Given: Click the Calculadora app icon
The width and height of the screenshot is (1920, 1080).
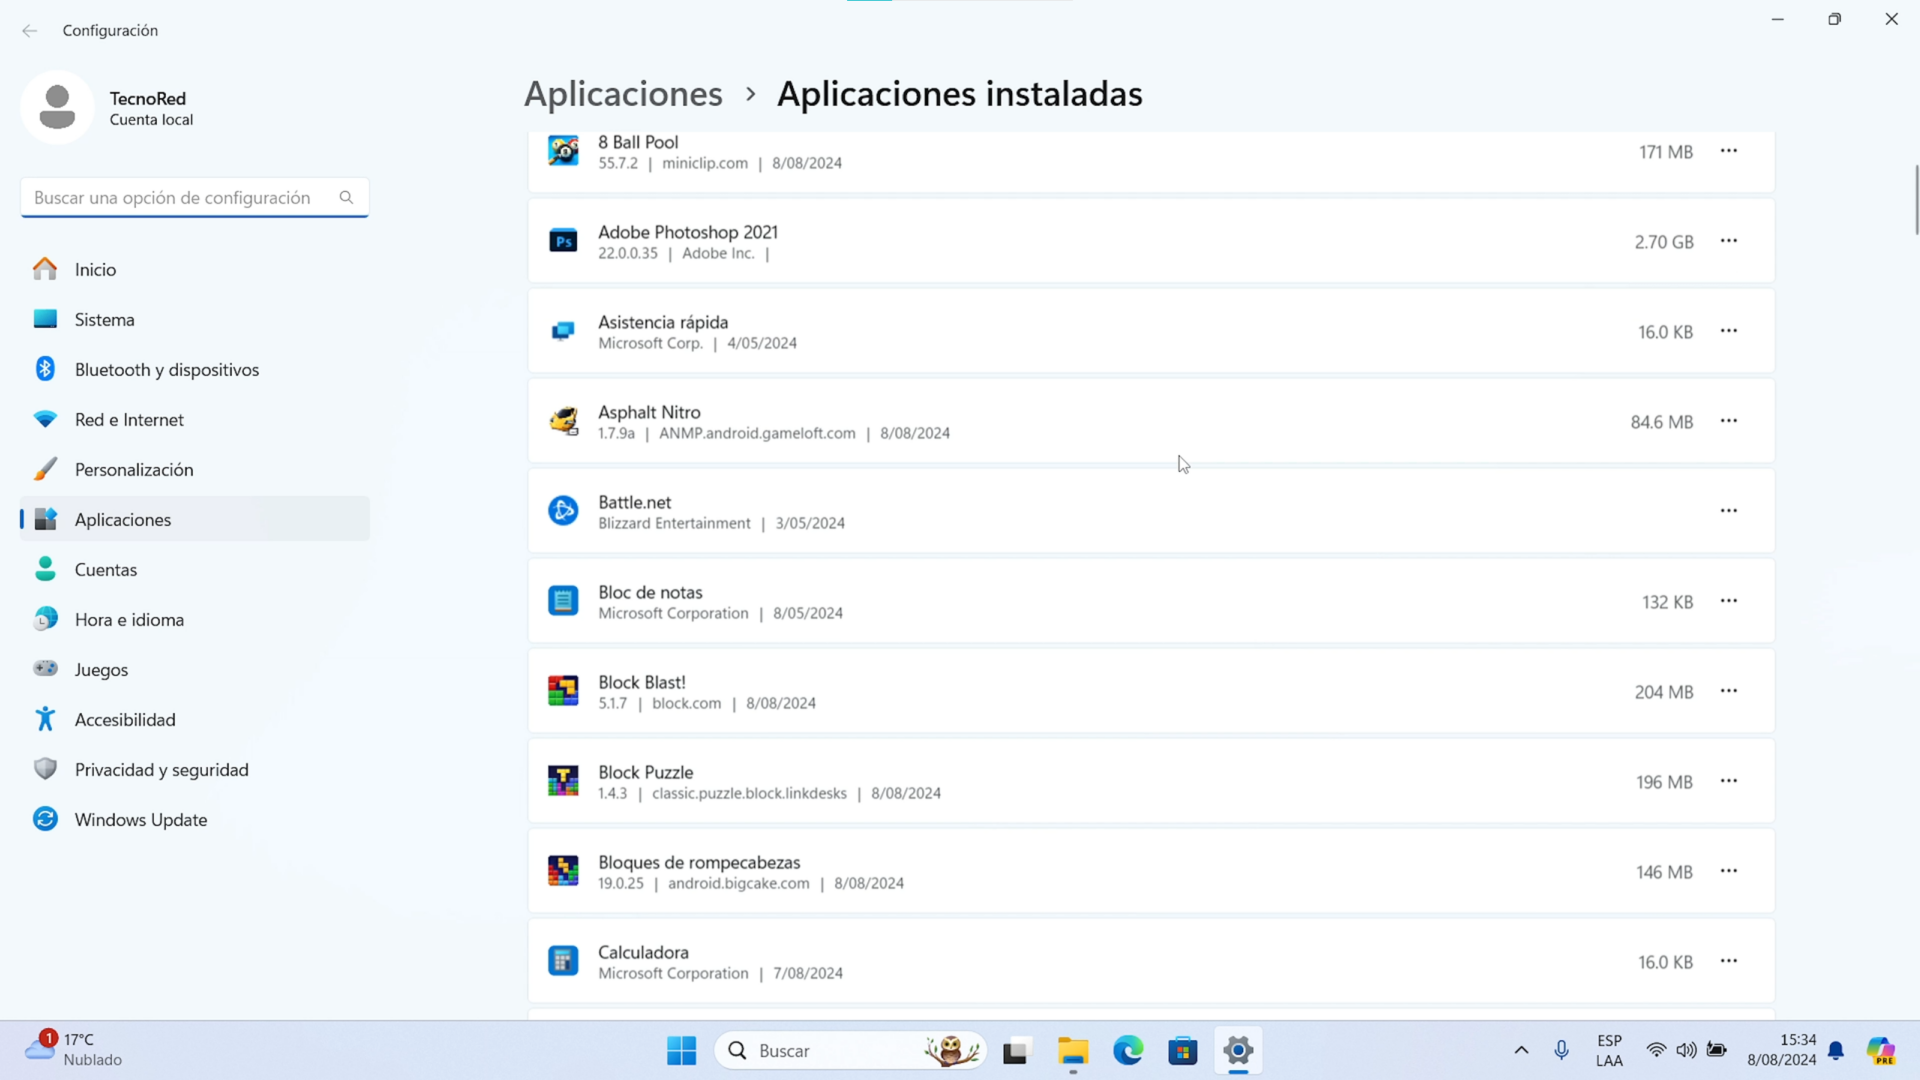Looking at the screenshot, I should coord(563,961).
